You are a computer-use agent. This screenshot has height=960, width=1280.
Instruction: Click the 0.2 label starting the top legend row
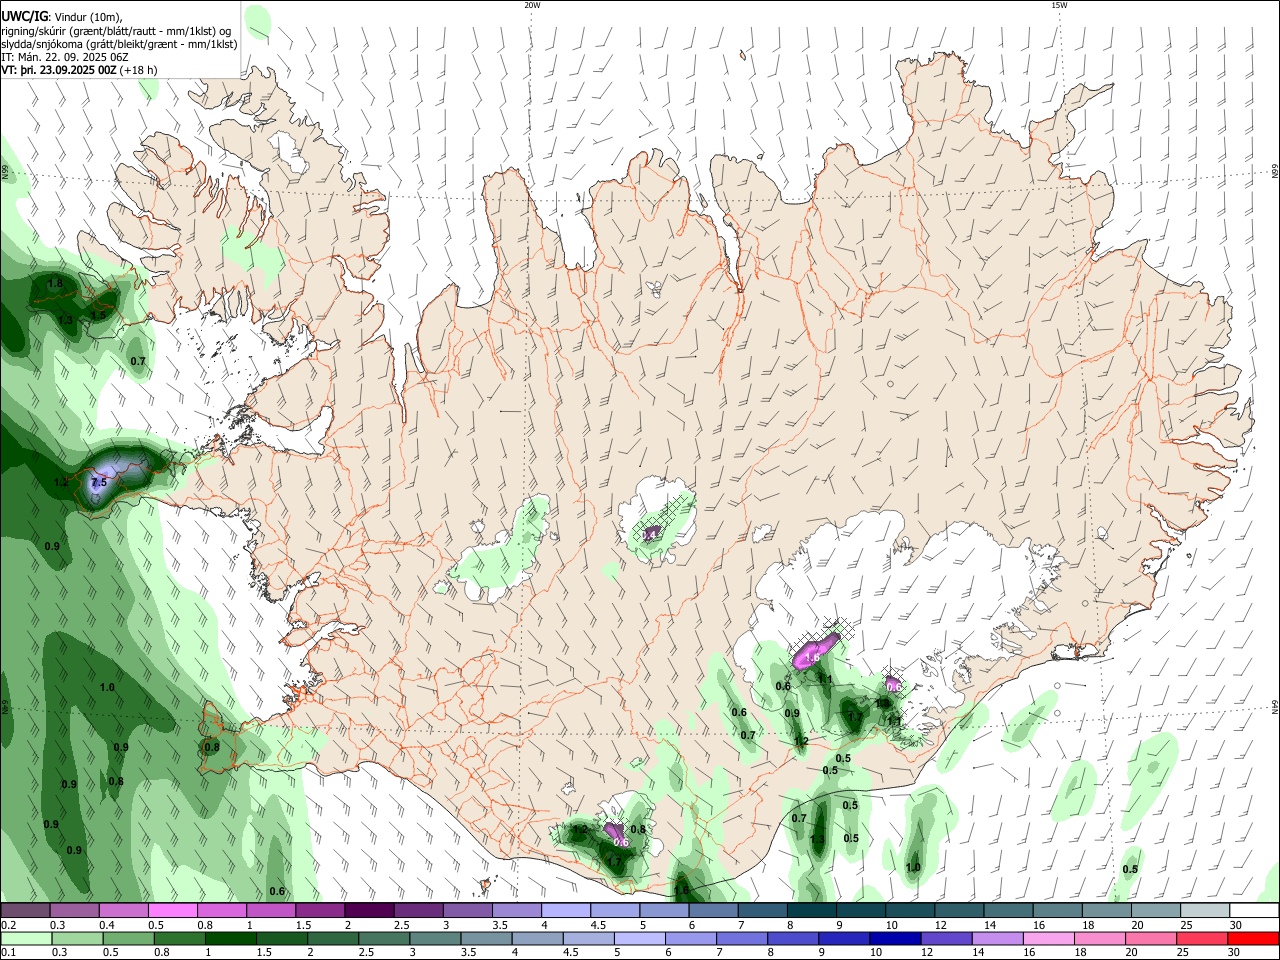8,925
